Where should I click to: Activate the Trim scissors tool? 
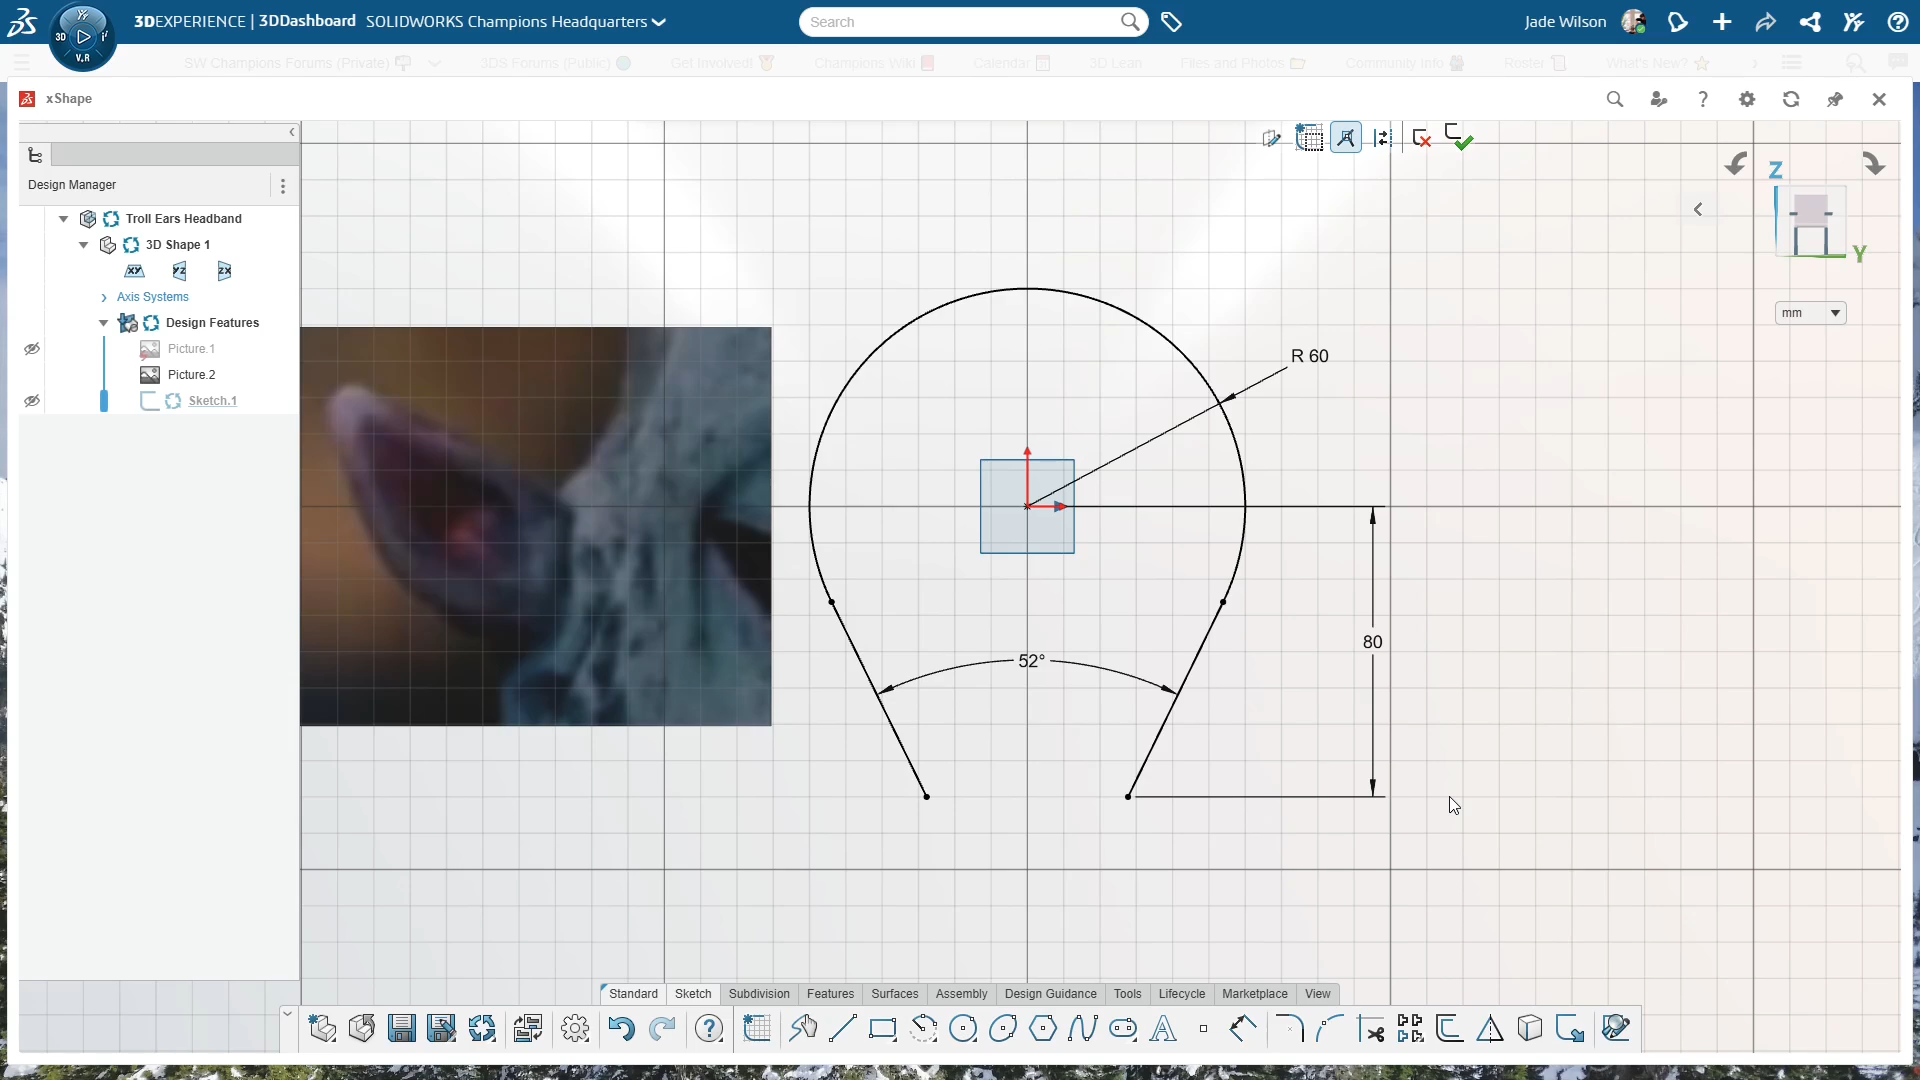click(1371, 1028)
